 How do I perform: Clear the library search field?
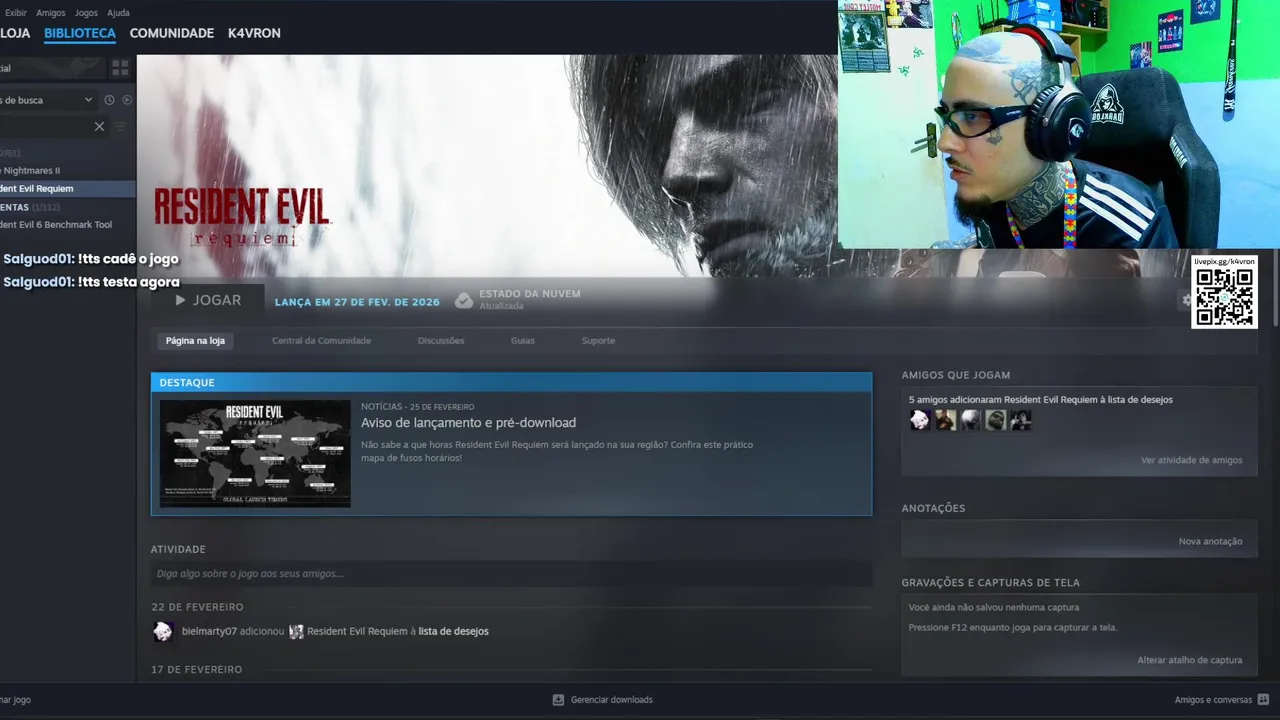point(99,126)
